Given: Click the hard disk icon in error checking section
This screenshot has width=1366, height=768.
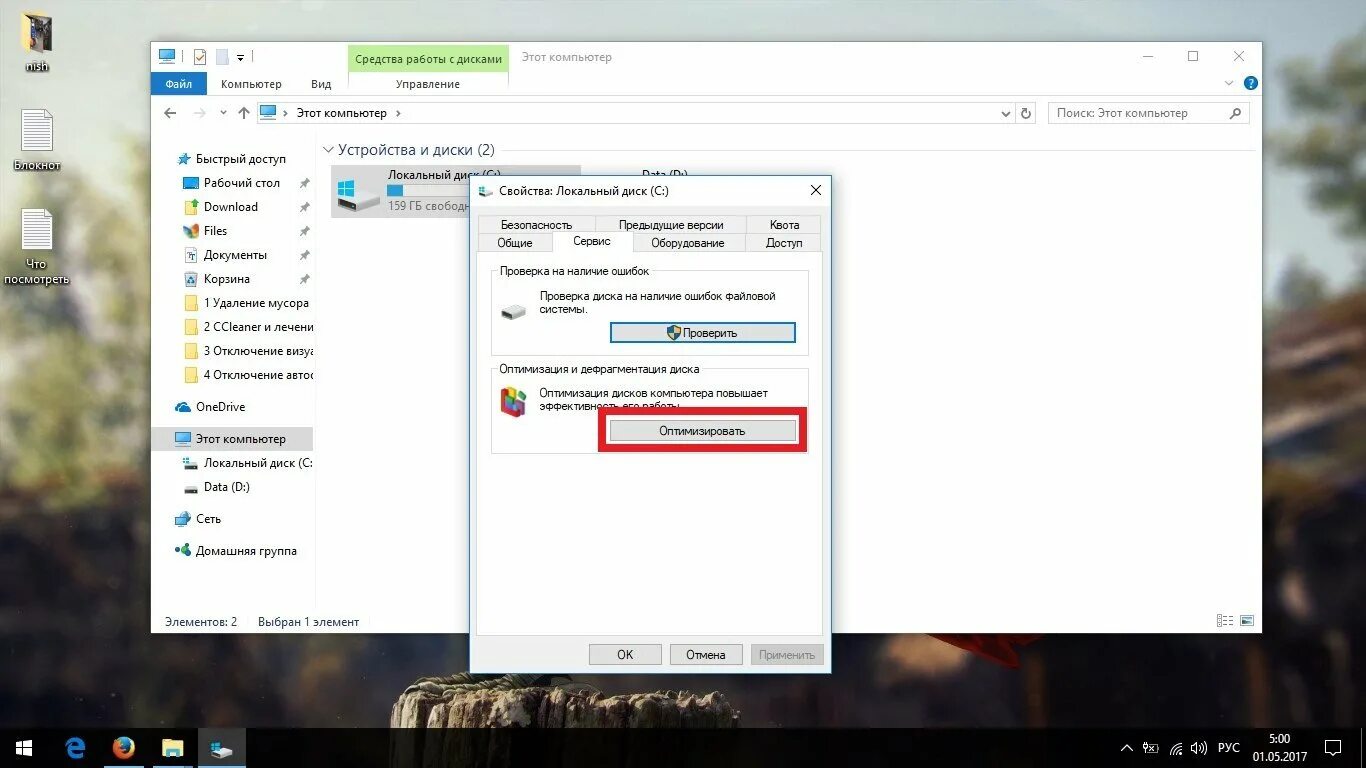Looking at the screenshot, I should click(513, 311).
